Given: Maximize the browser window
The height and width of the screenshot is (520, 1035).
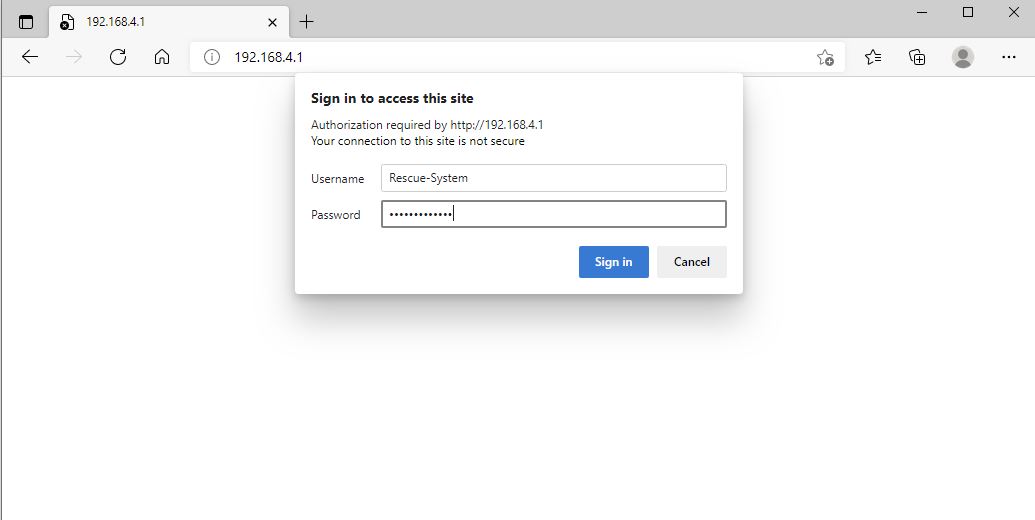Looking at the screenshot, I should point(968,13).
